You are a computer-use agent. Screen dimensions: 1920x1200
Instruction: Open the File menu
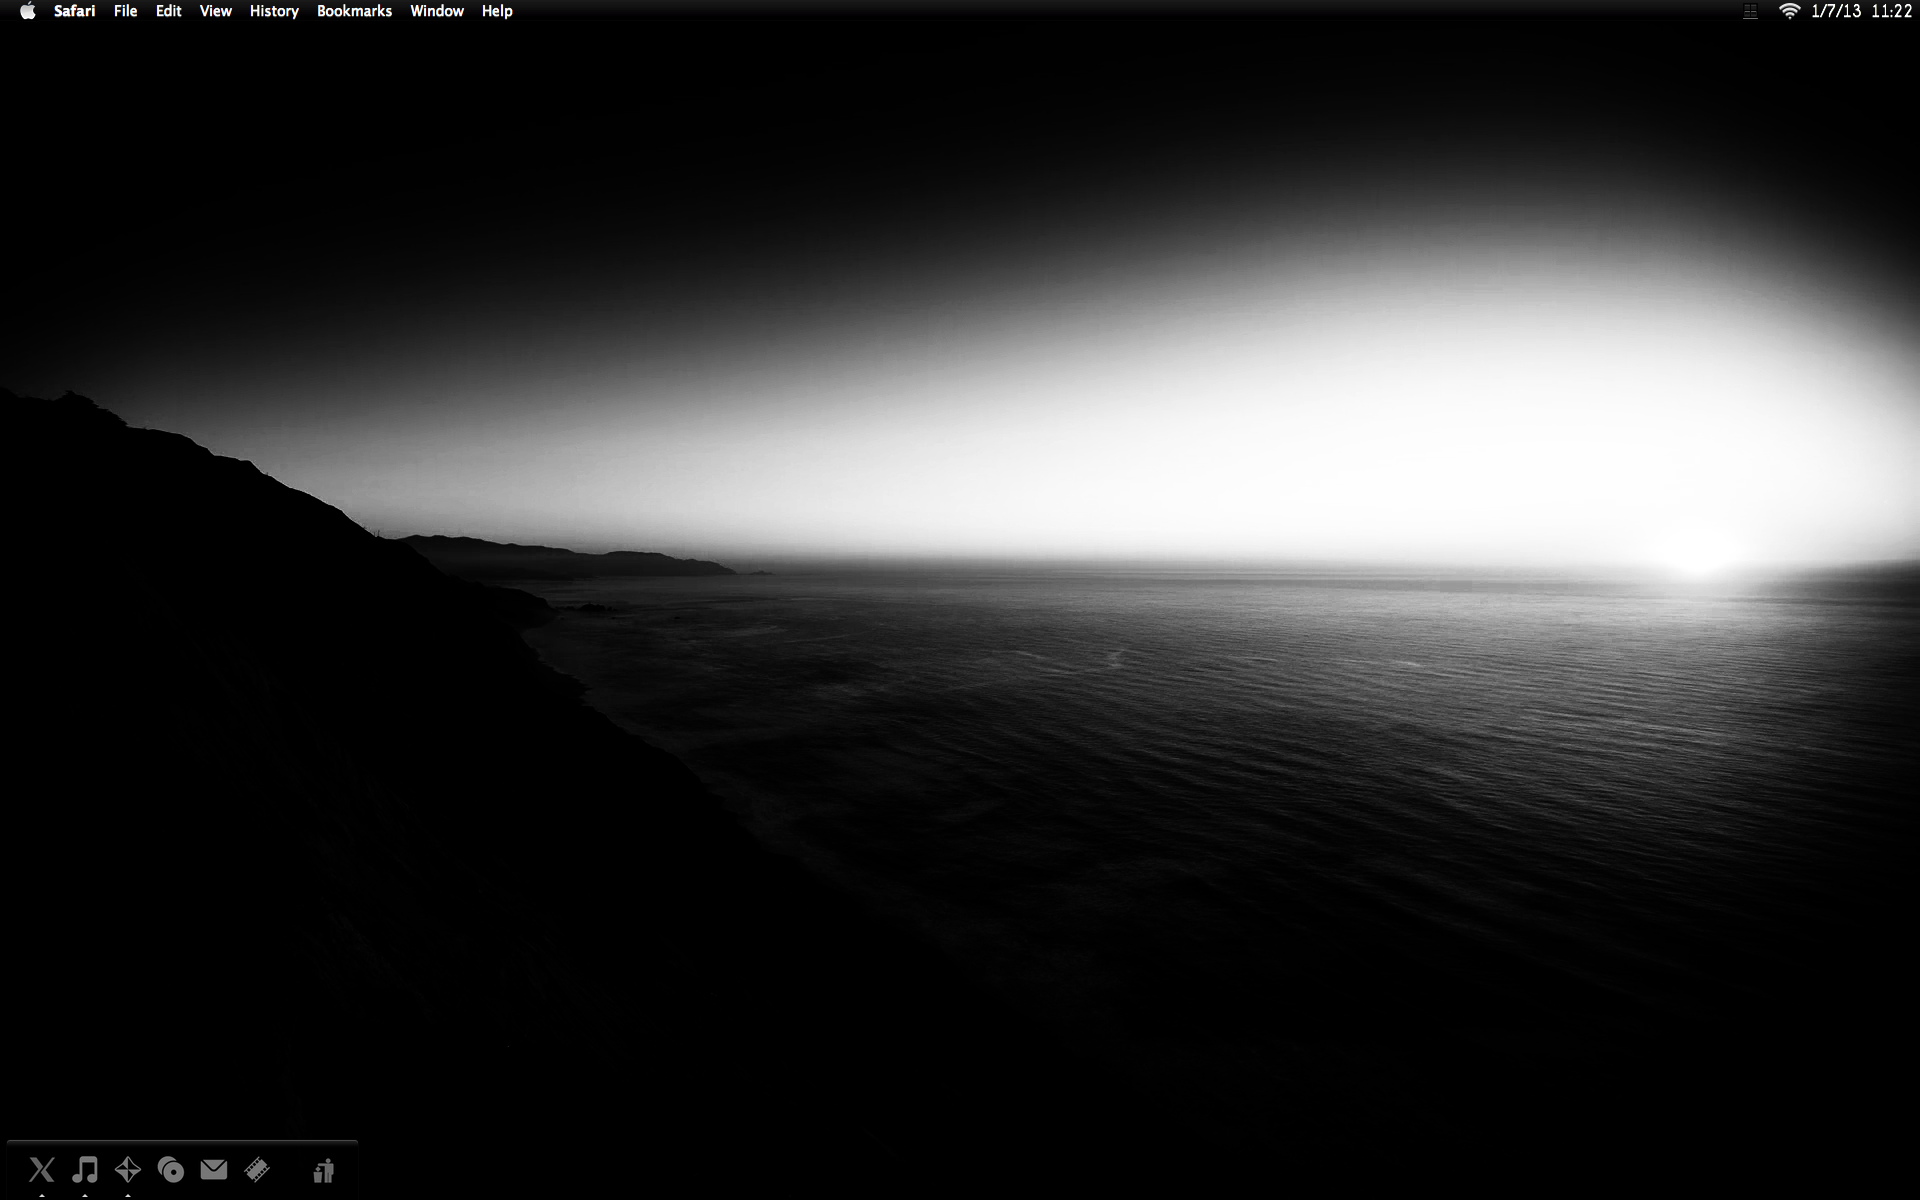(125, 11)
